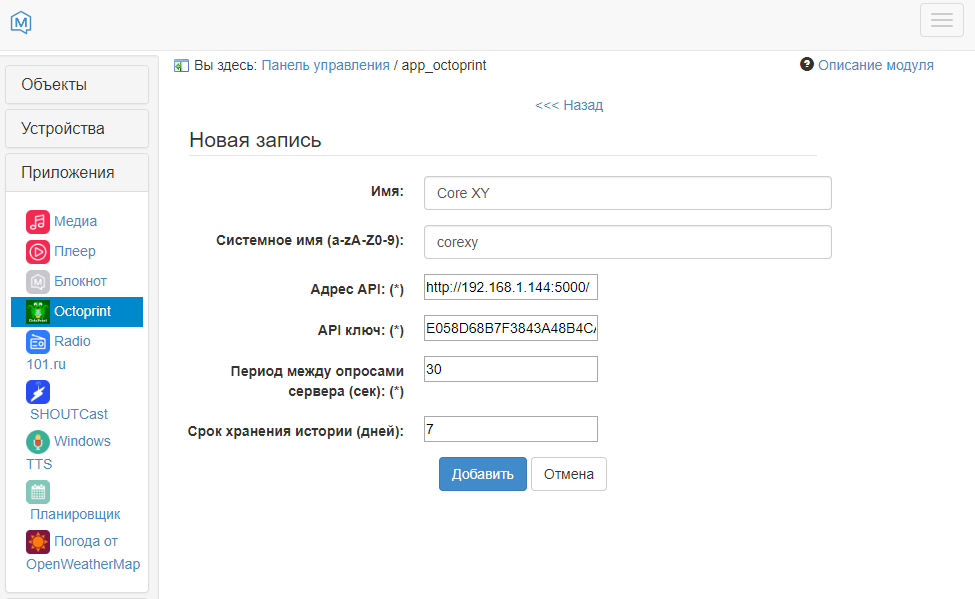Go back via the <<< Назад link
The height and width of the screenshot is (599, 975).
pos(569,105)
